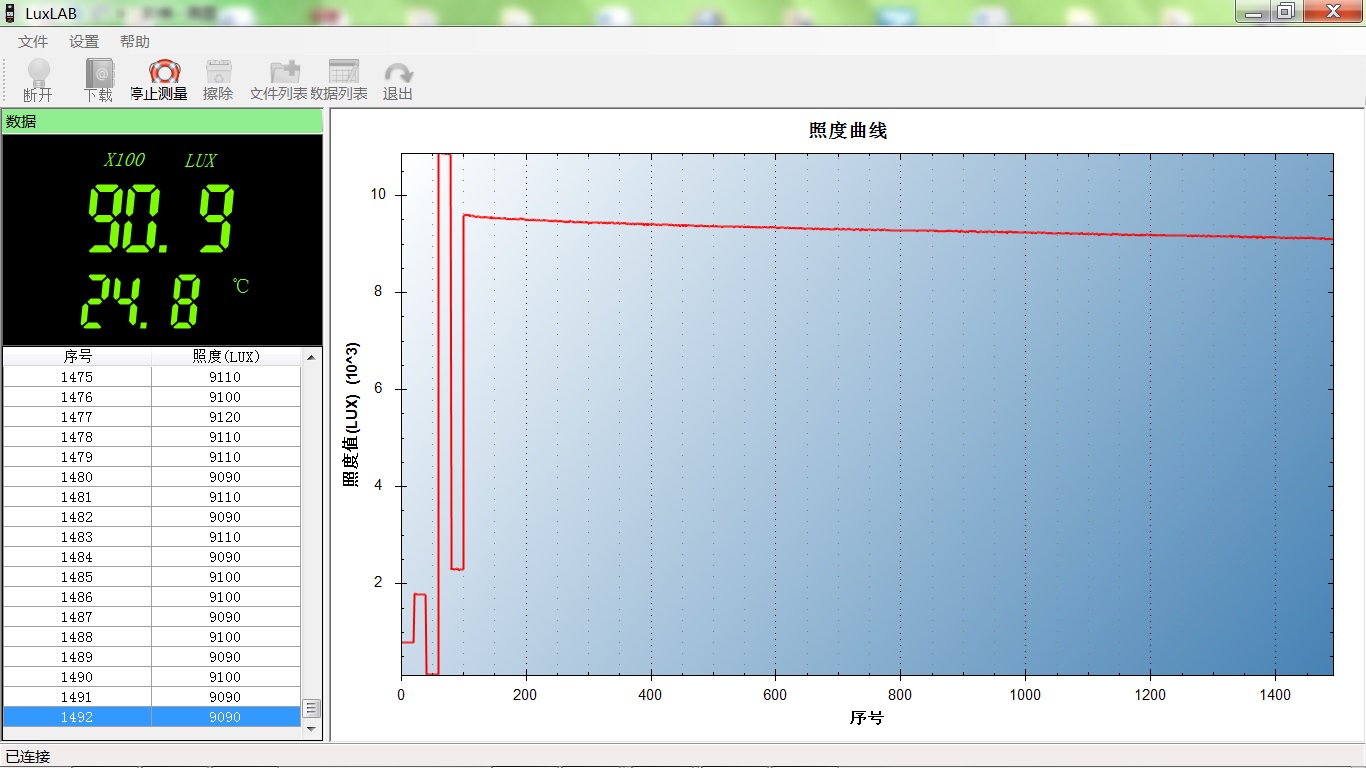This screenshot has width=1366, height=768.
Task: Click the LuxLAB app icon in title bar
Action: (11, 13)
